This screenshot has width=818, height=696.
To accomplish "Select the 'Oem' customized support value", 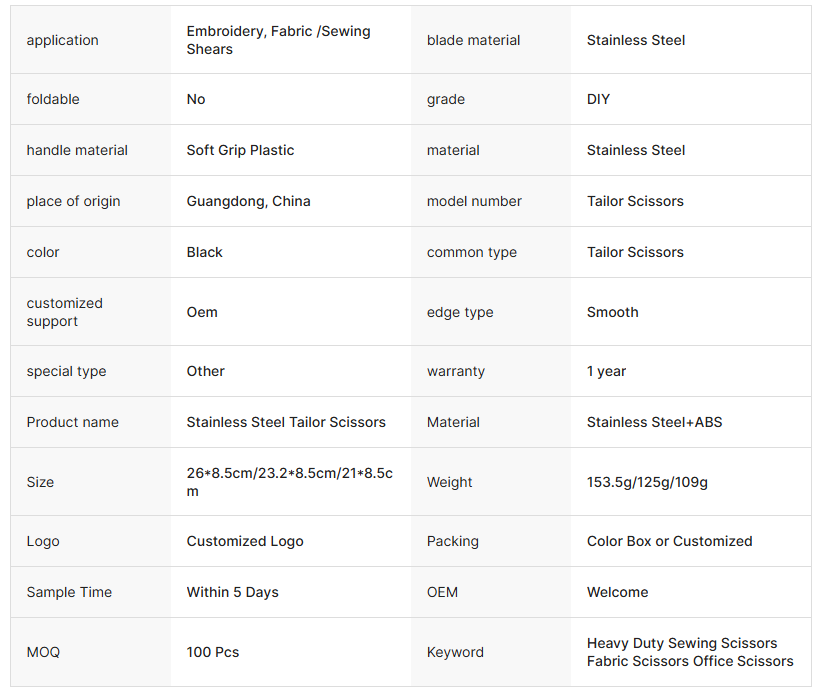I will (x=202, y=313).
